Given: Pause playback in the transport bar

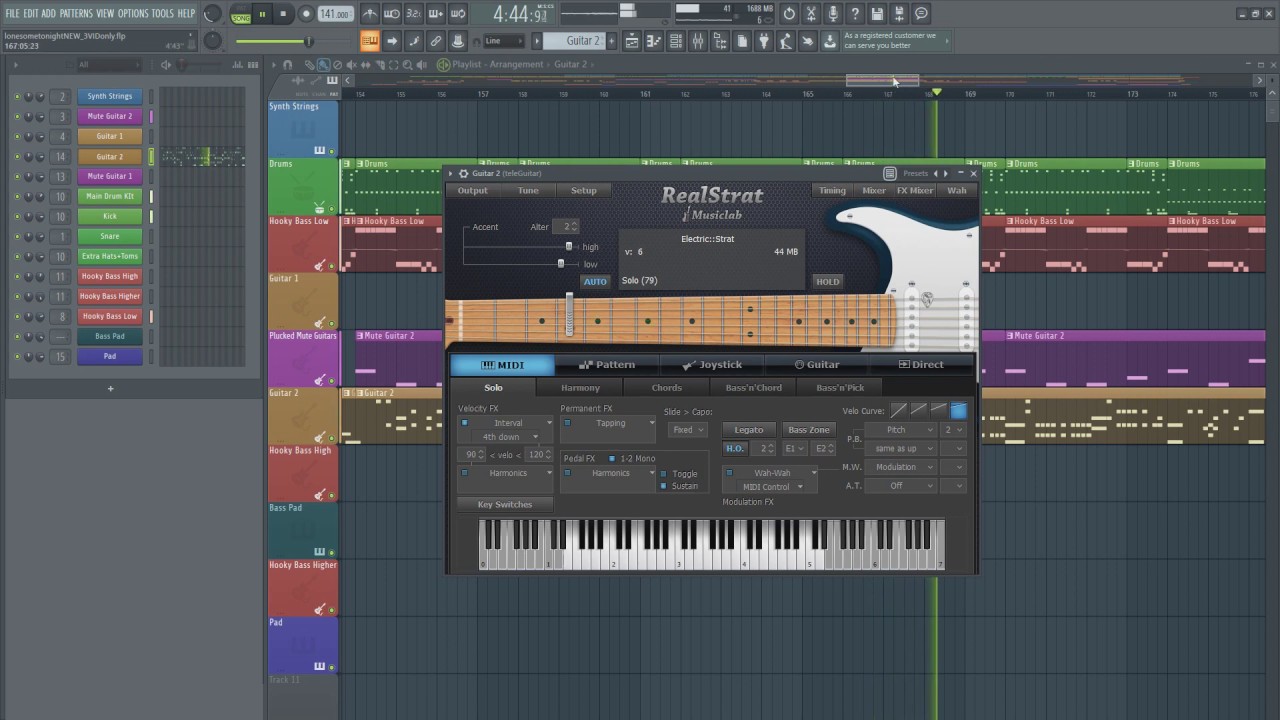Looking at the screenshot, I should click(262, 14).
